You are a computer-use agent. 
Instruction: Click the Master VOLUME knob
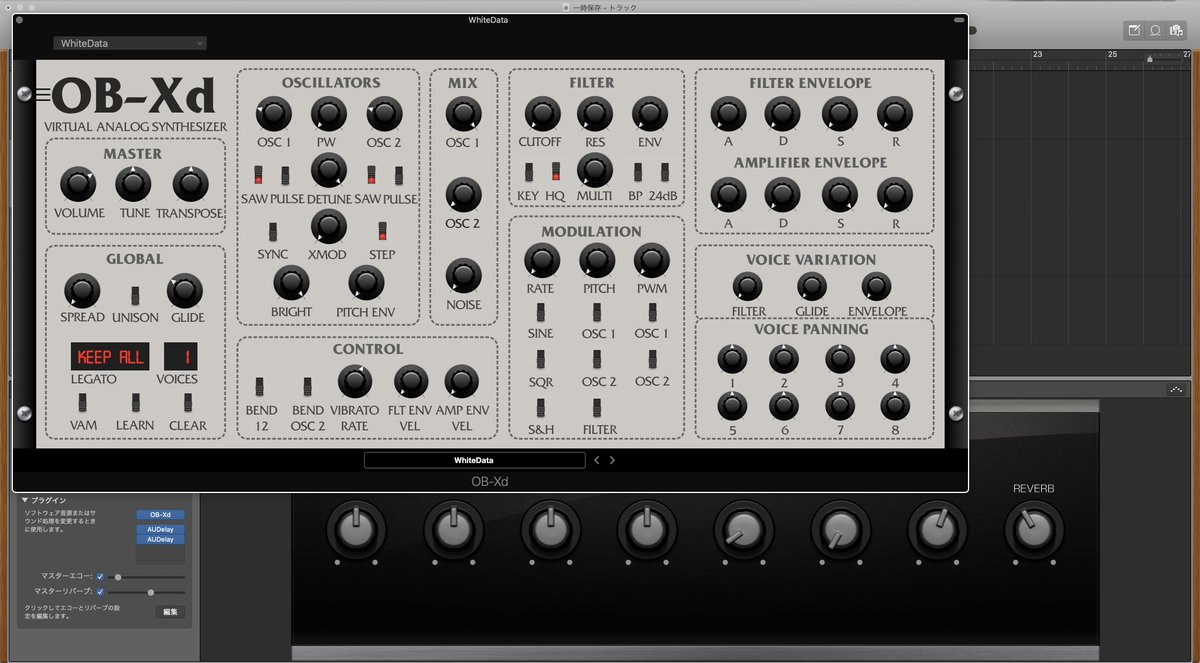[78, 185]
